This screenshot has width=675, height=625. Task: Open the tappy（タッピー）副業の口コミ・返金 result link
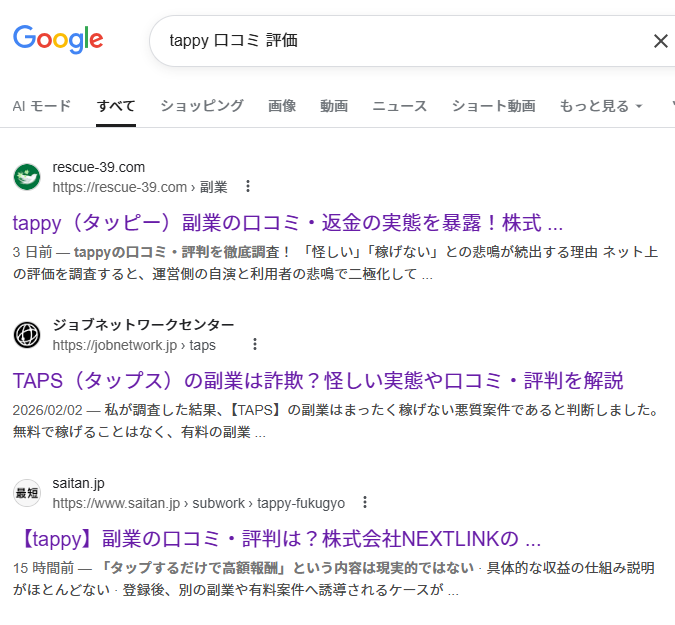[288, 223]
